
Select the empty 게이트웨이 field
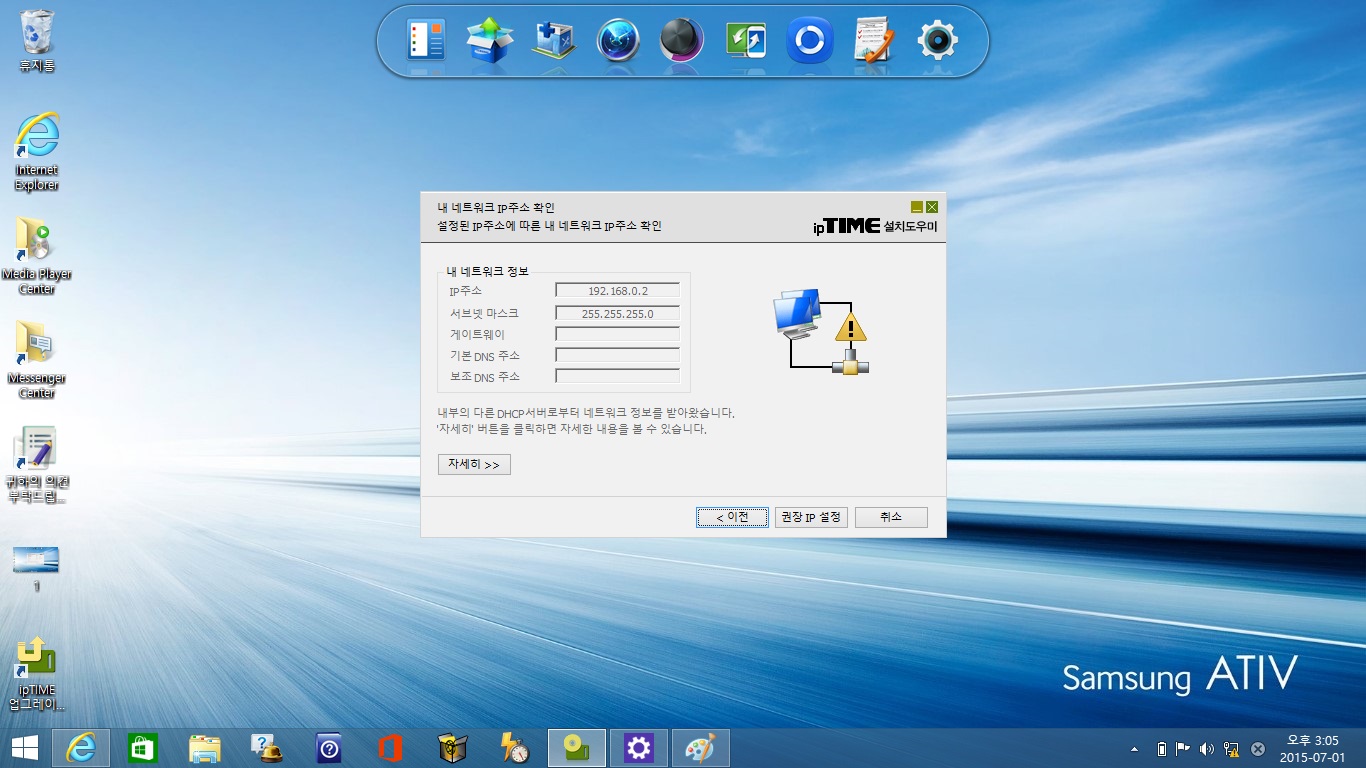point(617,334)
